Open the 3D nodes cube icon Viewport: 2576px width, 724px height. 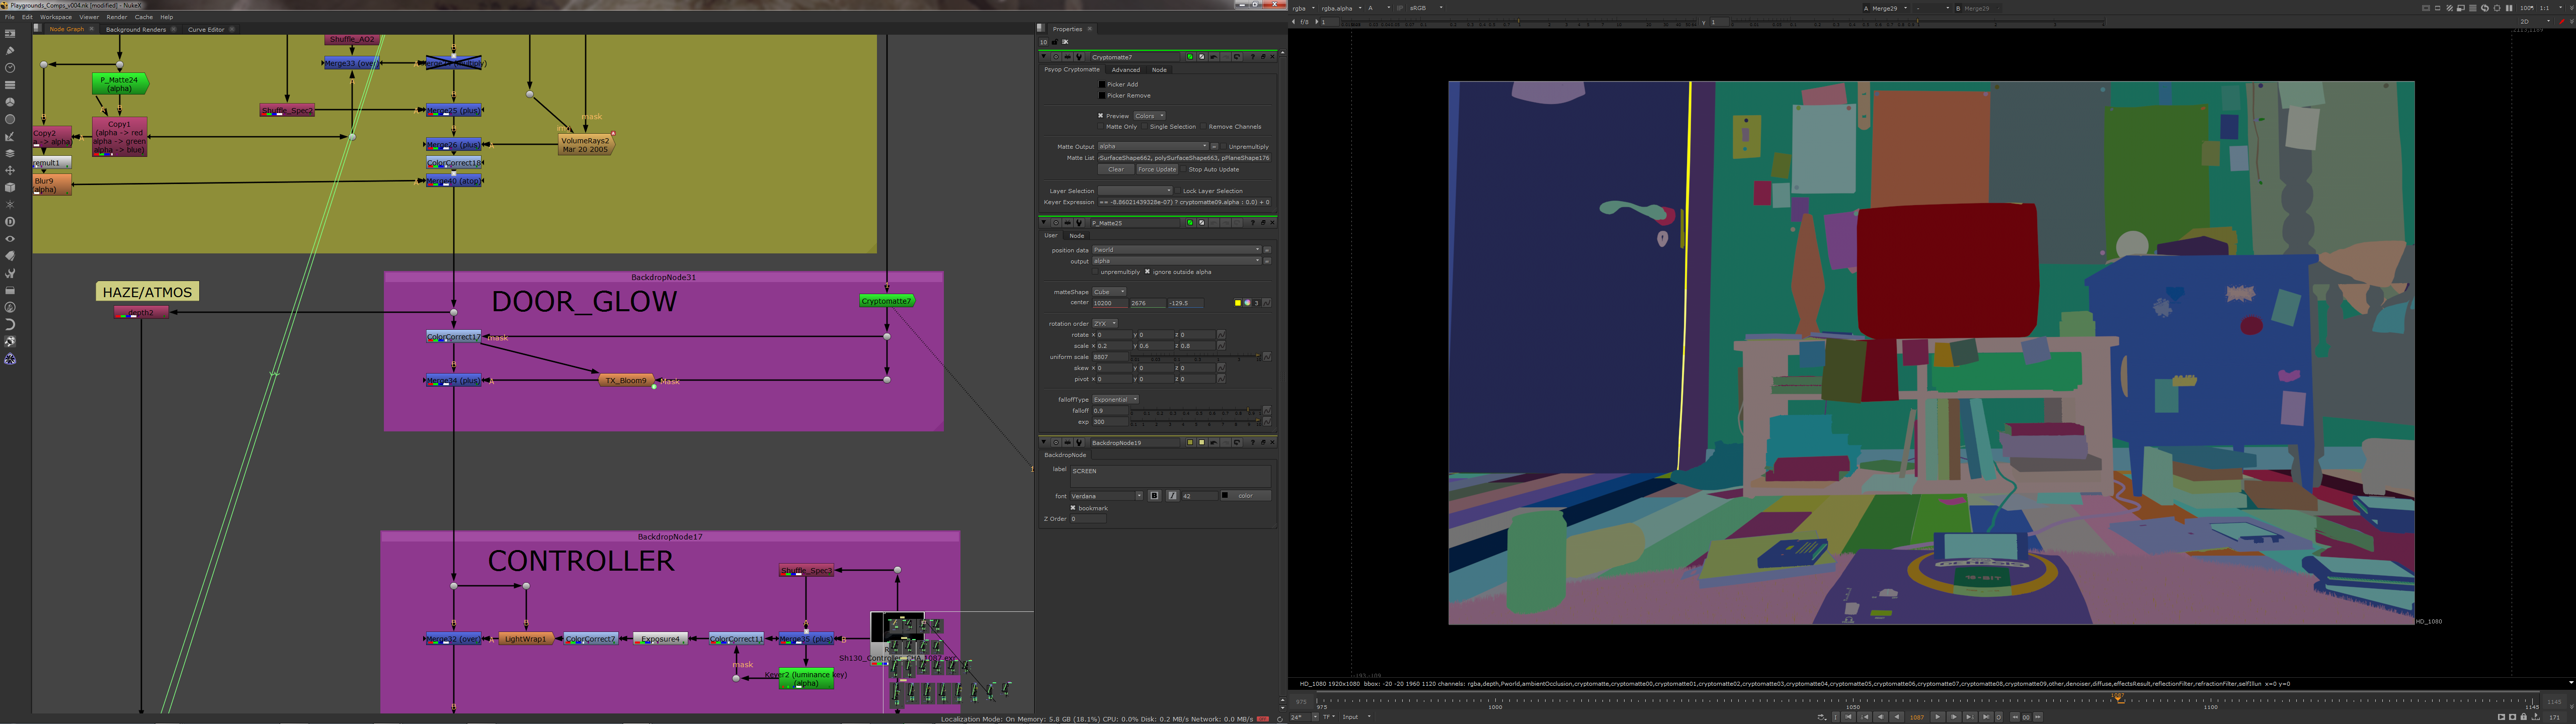point(10,188)
